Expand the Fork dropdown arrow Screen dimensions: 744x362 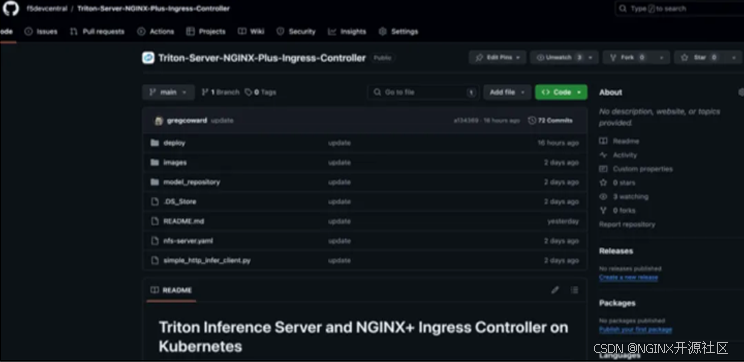(661, 57)
